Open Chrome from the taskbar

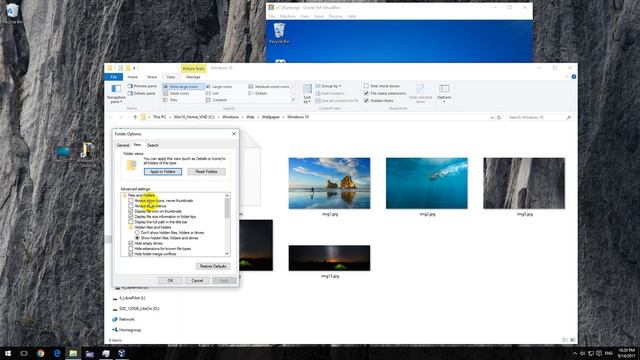[x=40, y=353]
